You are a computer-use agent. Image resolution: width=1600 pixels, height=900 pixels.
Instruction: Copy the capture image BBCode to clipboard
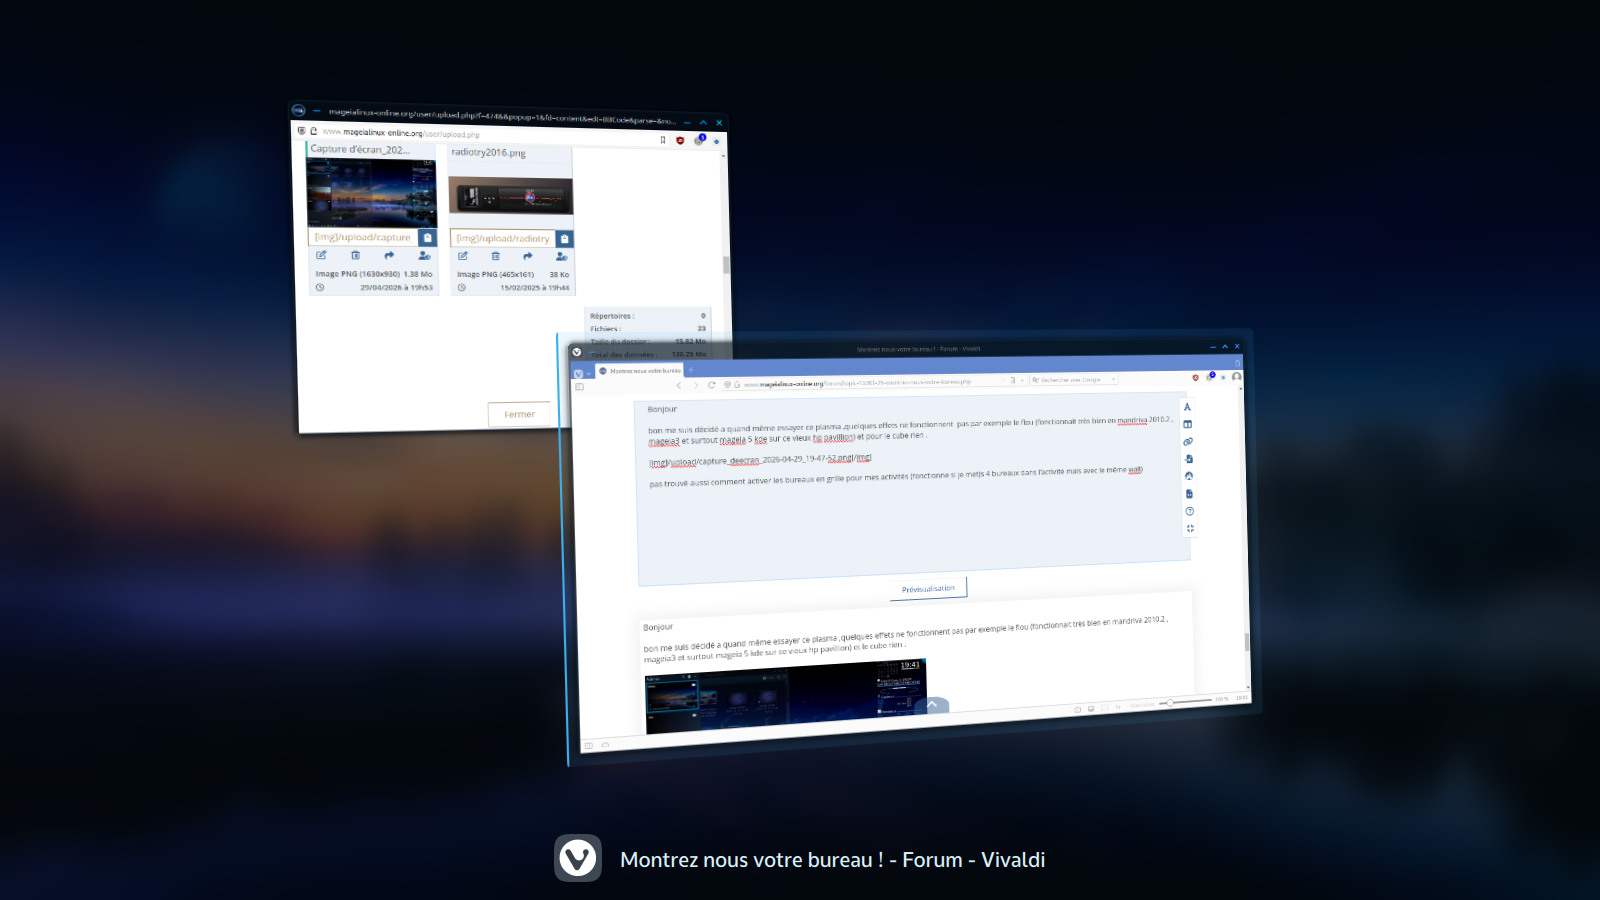(427, 238)
